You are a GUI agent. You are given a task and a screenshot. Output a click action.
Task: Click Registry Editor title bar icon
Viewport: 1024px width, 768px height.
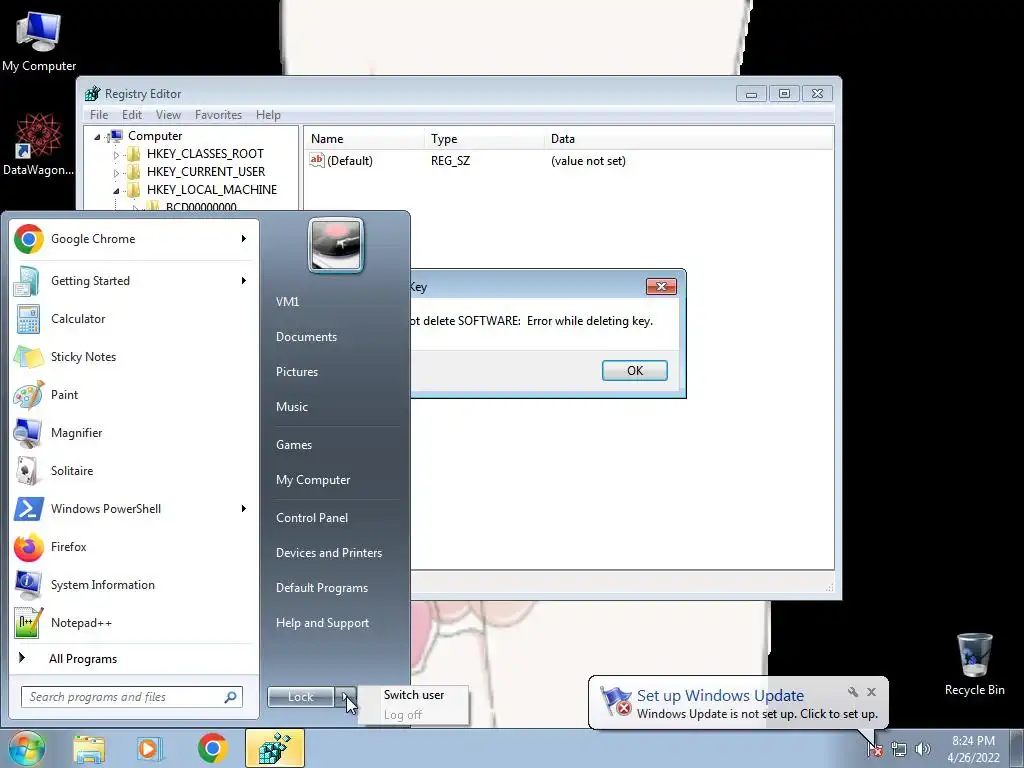(93, 93)
